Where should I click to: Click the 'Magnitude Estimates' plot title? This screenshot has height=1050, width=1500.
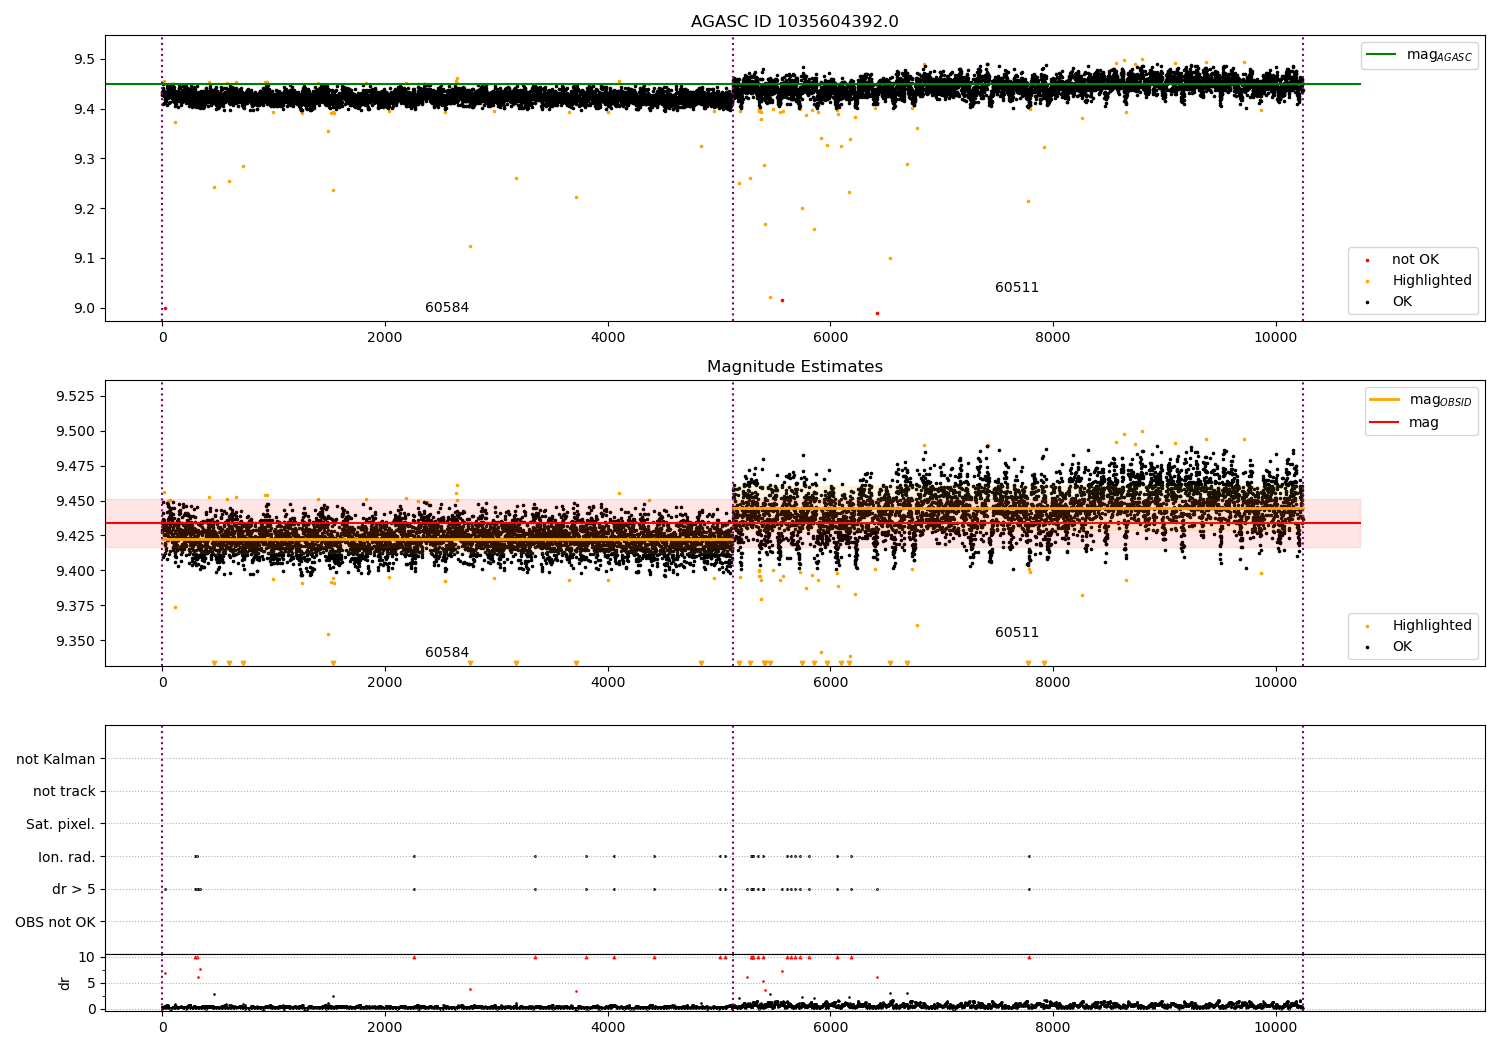click(x=794, y=367)
